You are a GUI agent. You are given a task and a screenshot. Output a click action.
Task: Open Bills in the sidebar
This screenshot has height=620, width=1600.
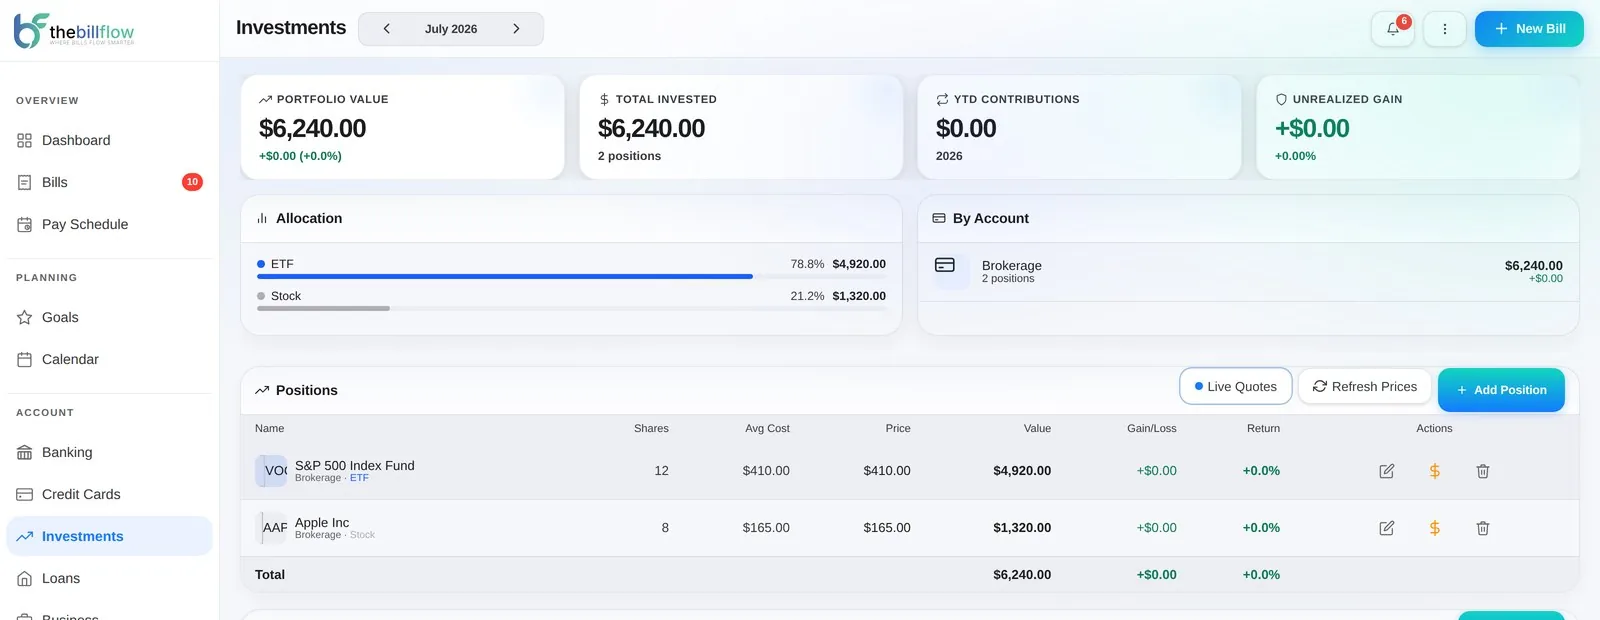[109, 183]
